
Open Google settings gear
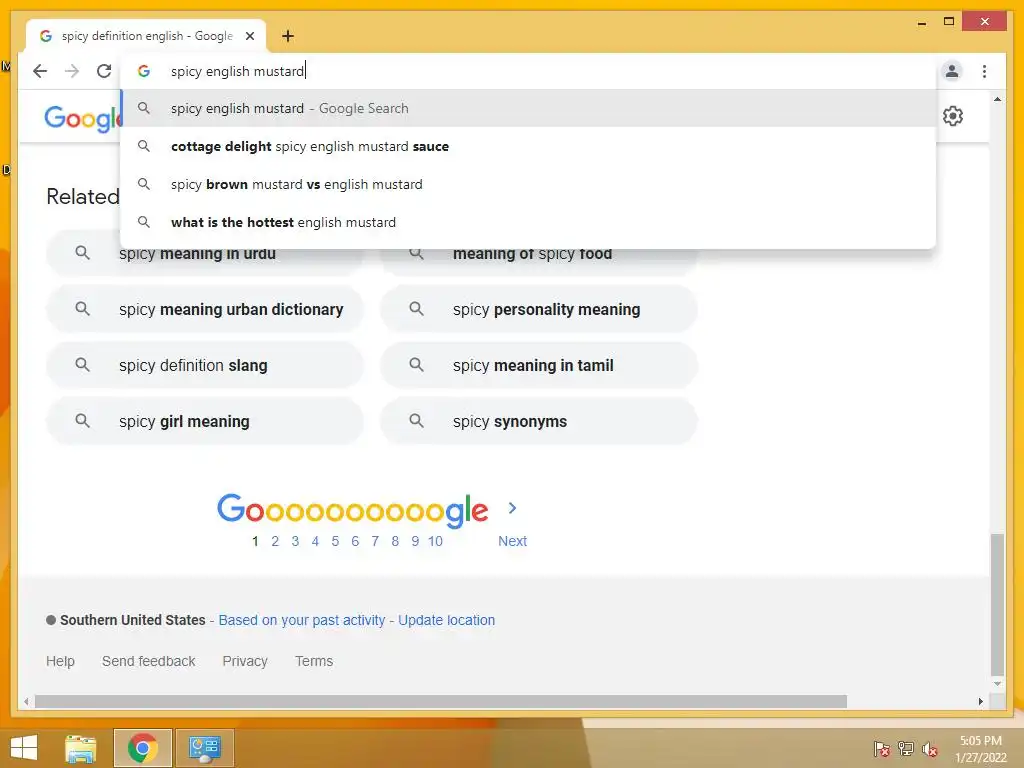[x=953, y=116]
